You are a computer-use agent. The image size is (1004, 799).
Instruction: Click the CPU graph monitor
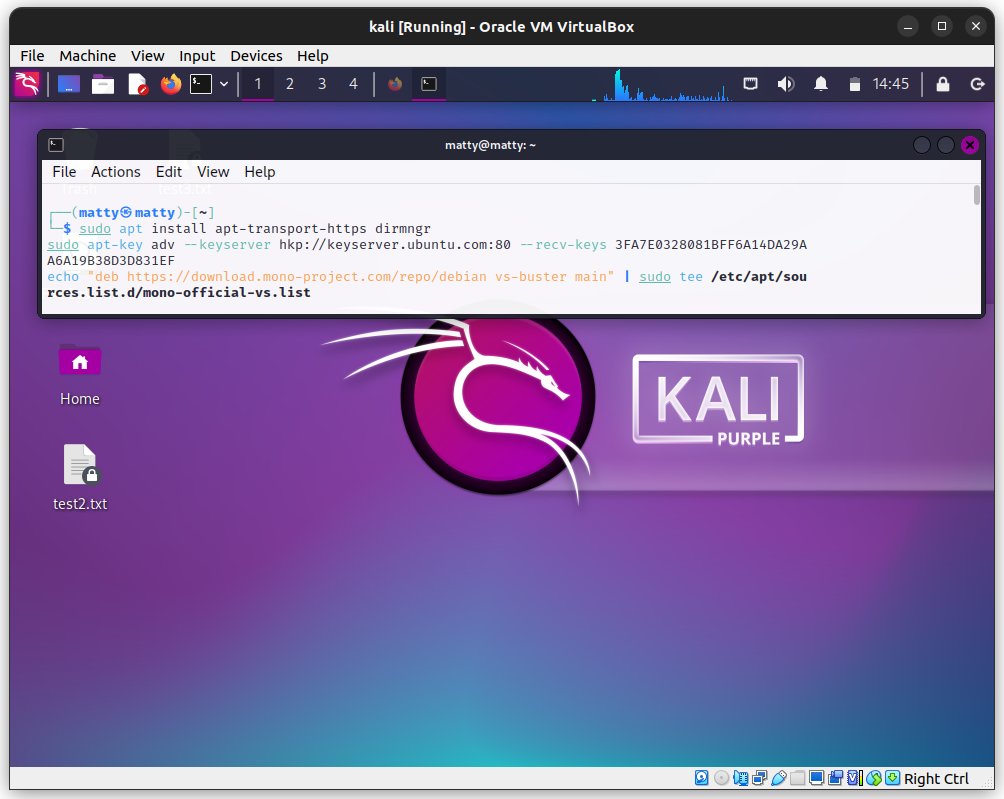(662, 85)
